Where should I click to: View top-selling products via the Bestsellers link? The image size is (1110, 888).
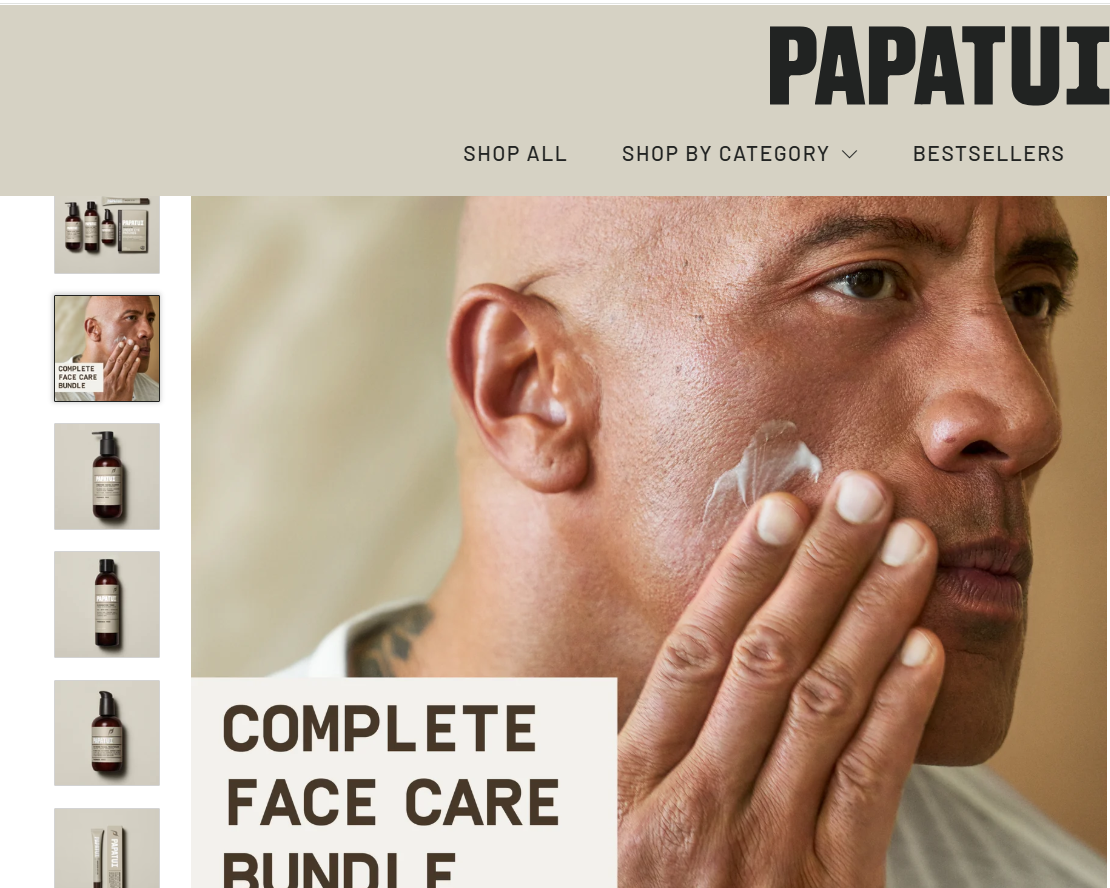(988, 154)
